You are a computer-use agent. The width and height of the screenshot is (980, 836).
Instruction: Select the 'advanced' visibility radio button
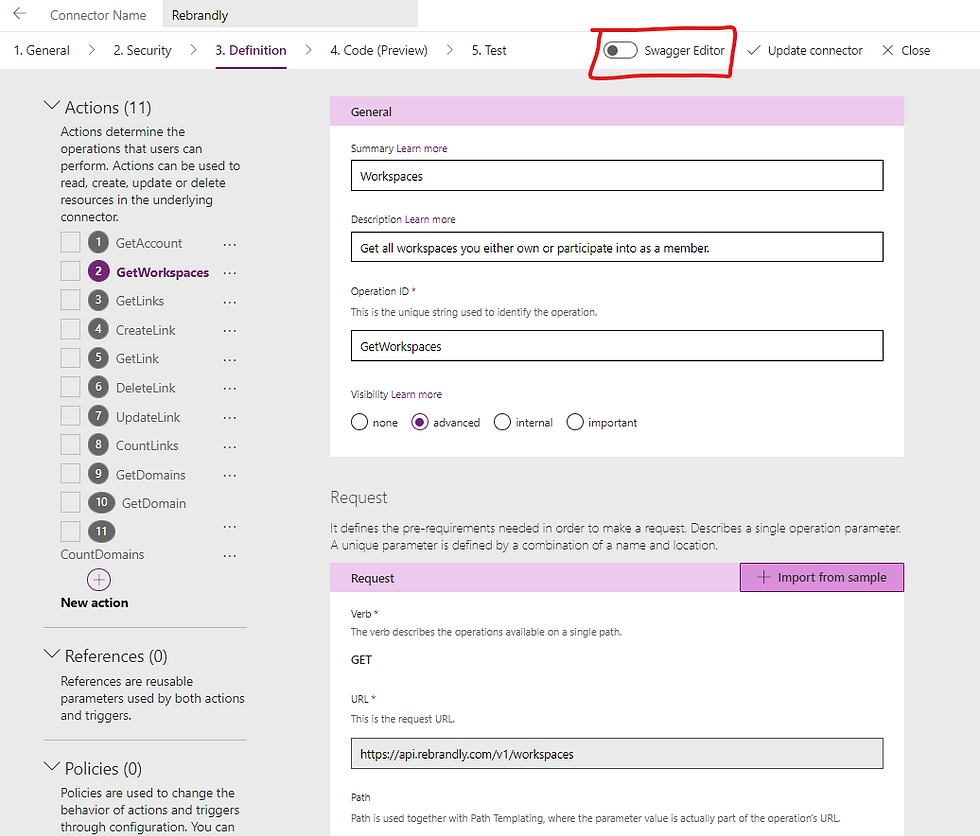click(420, 422)
